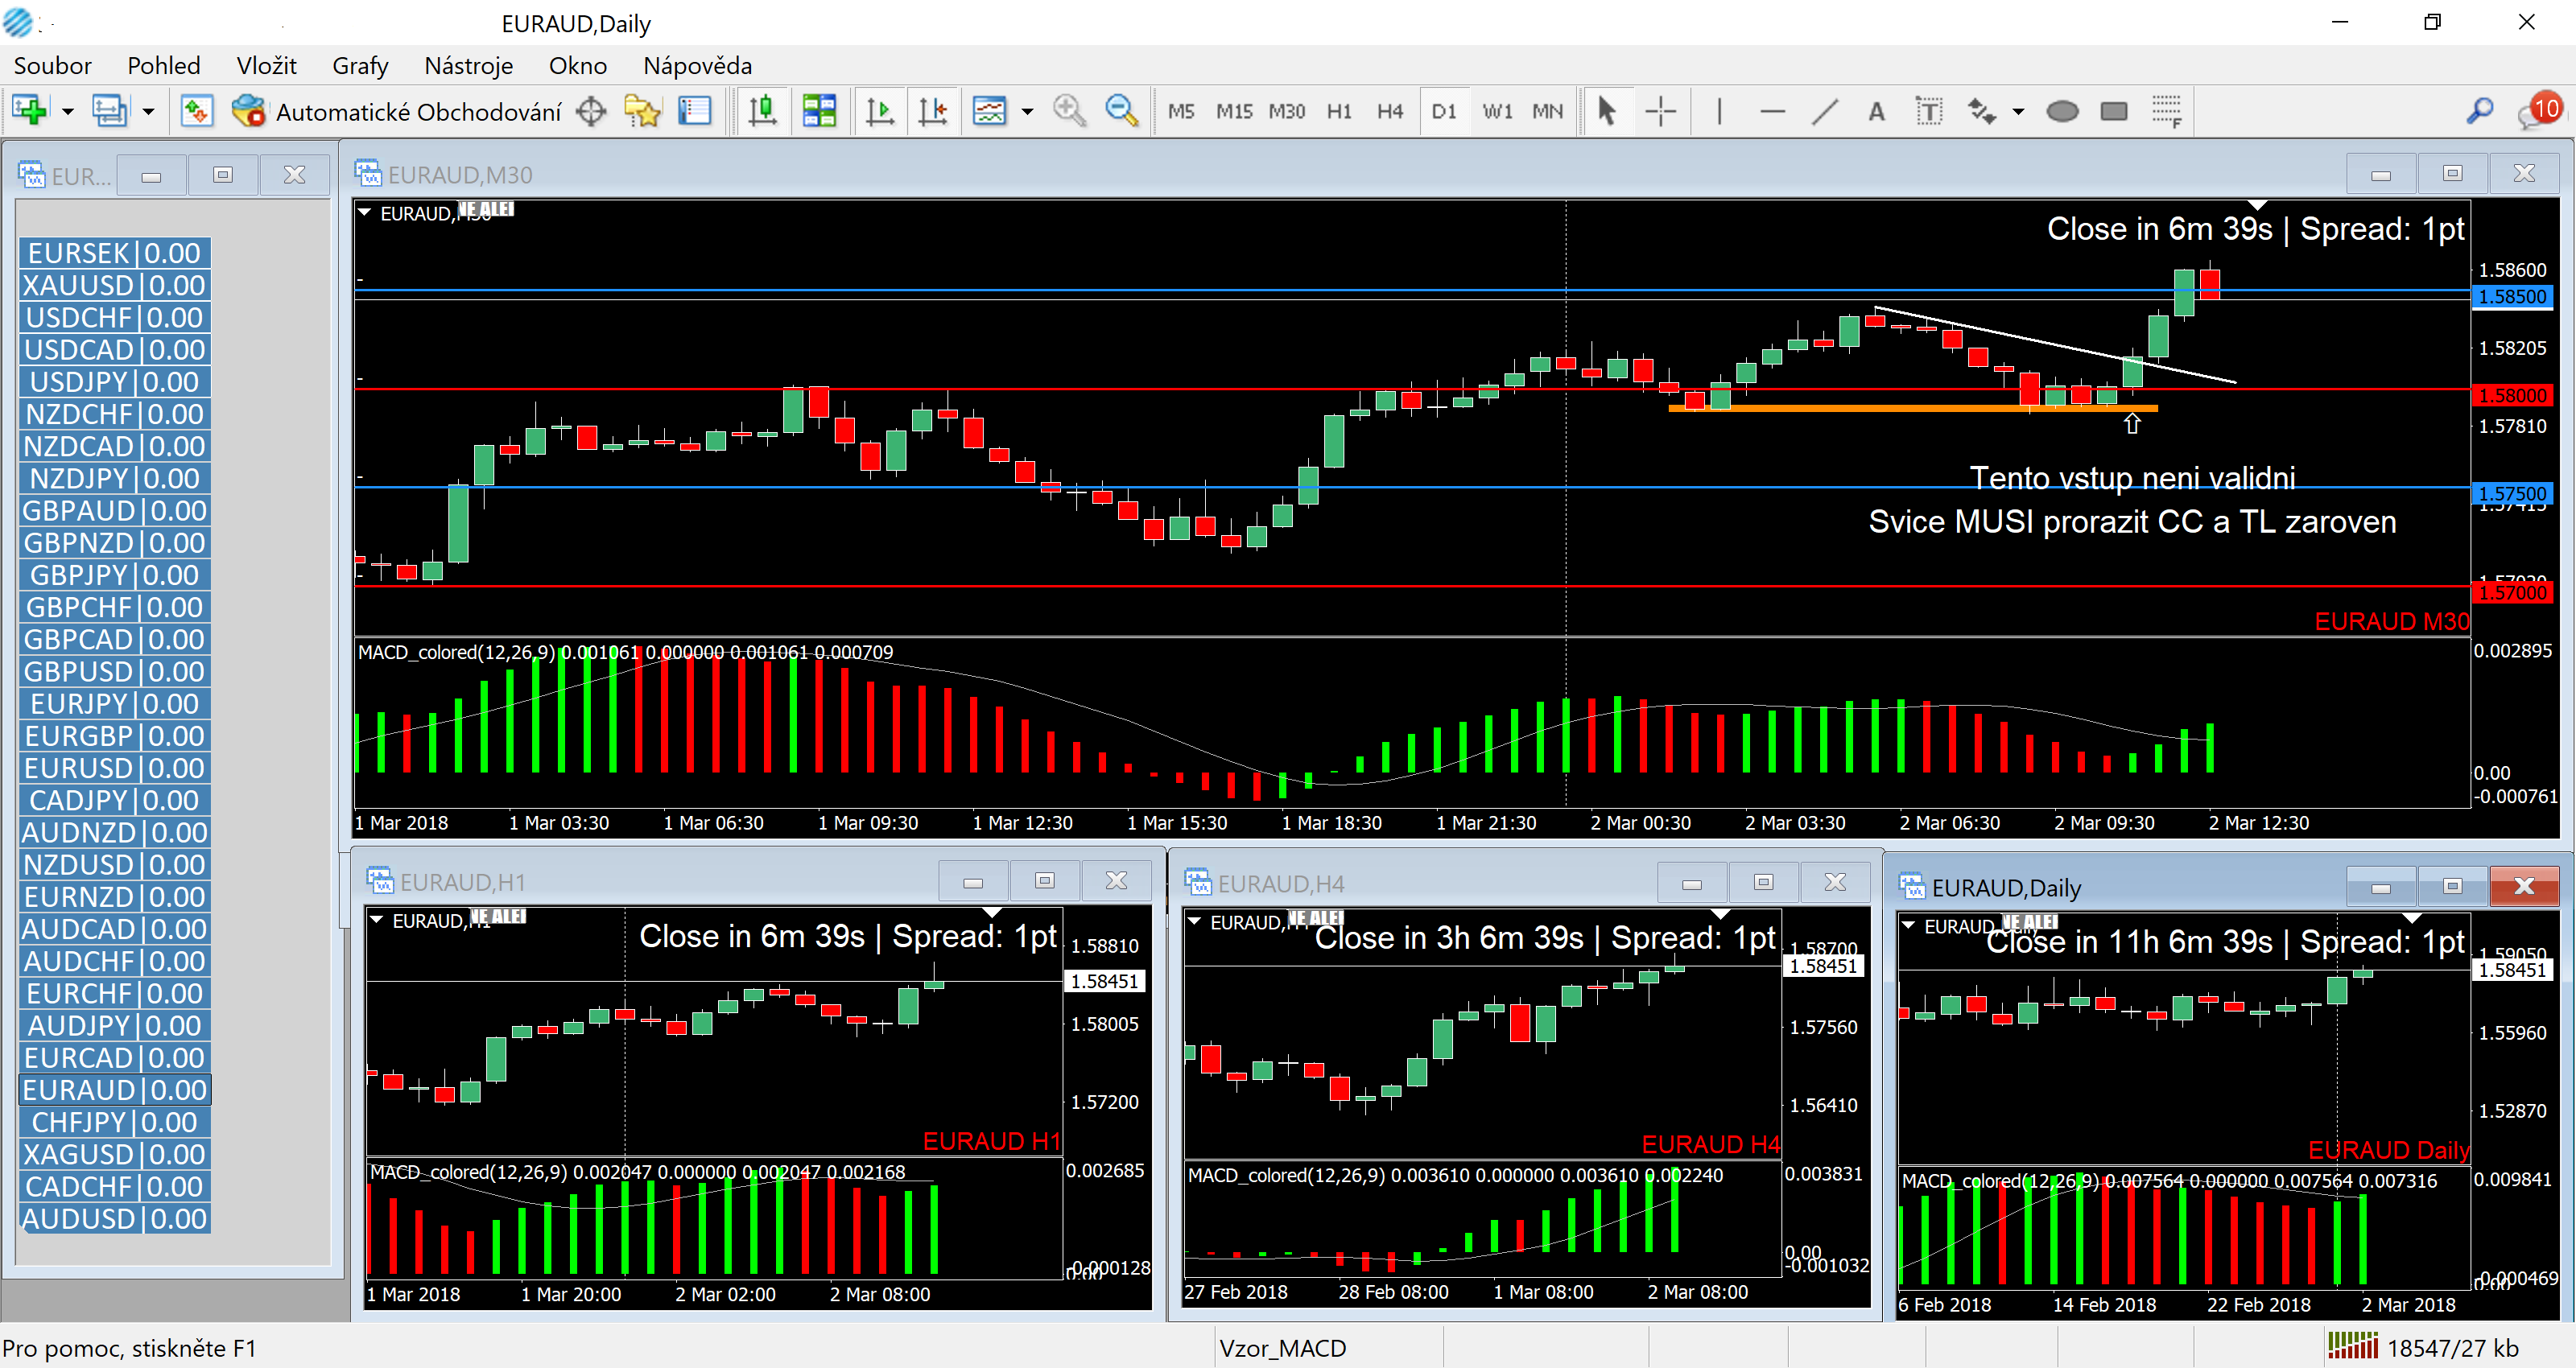Open the Nástroje menu
Viewport: 2576px width, 1368px height.
click(468, 66)
